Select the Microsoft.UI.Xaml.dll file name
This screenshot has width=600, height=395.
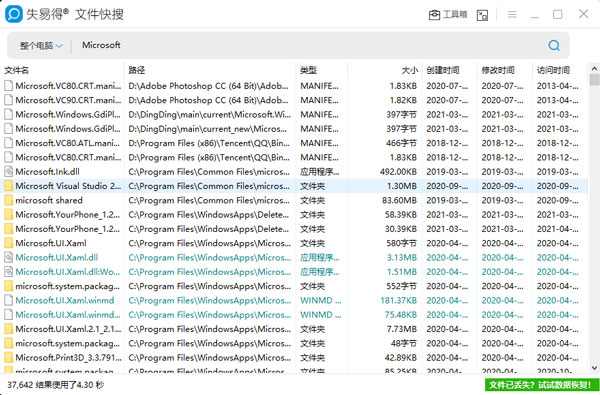pos(57,257)
